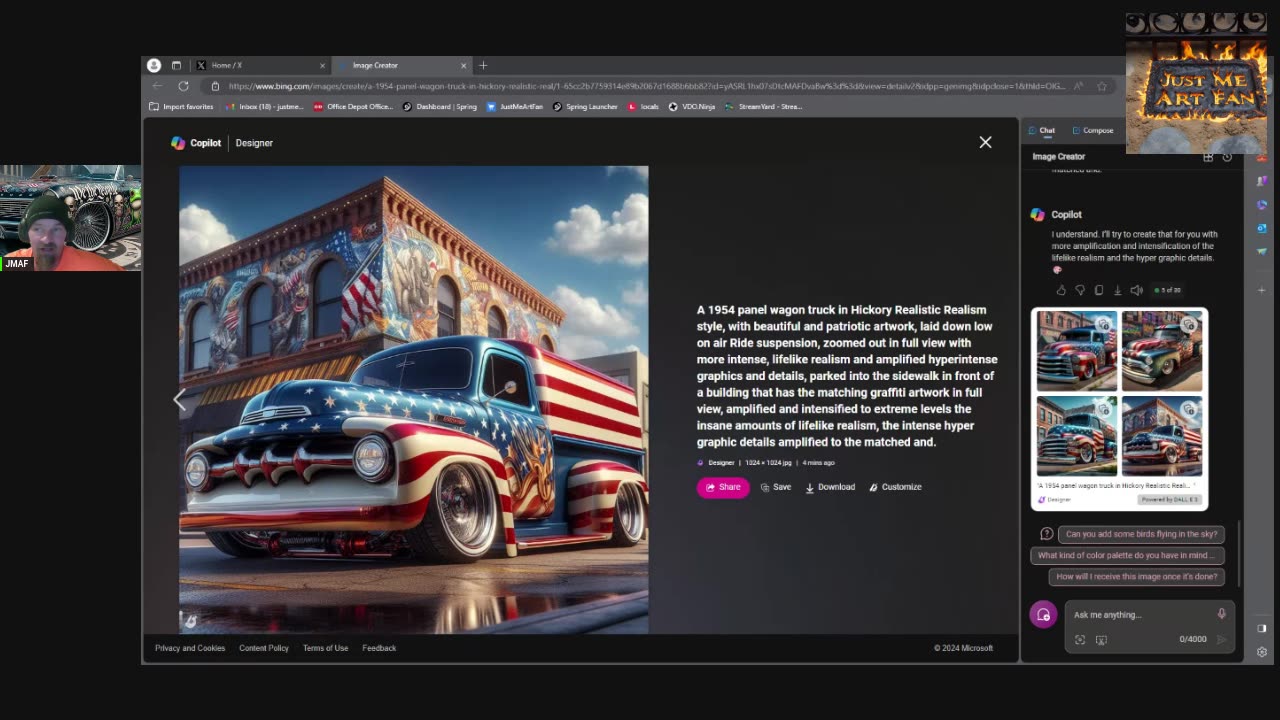Dislike the Copilot response with thumbs down
Viewport: 1280px width, 720px height.
(x=1080, y=290)
